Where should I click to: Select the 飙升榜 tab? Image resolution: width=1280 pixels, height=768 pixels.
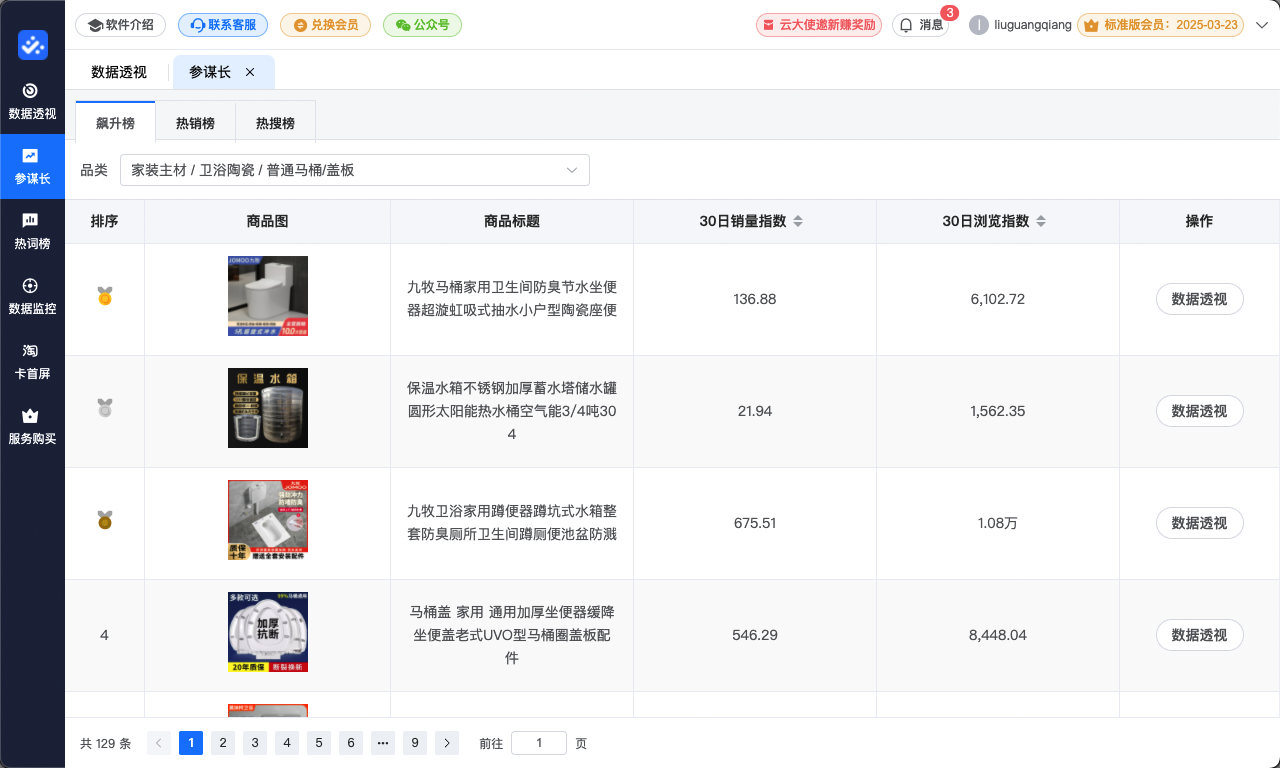click(115, 123)
